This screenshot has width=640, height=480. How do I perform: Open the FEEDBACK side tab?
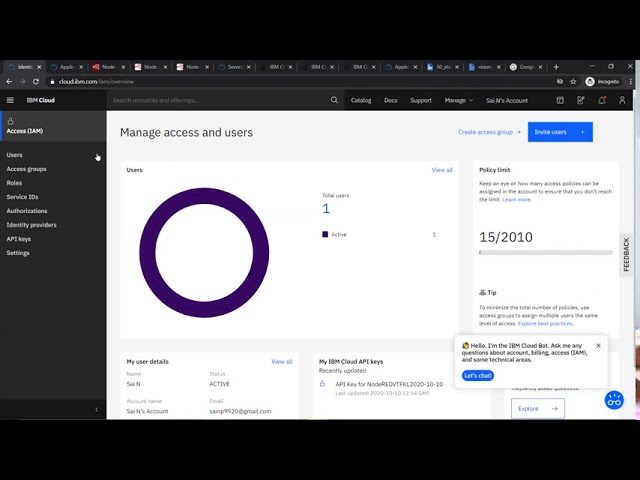point(626,255)
